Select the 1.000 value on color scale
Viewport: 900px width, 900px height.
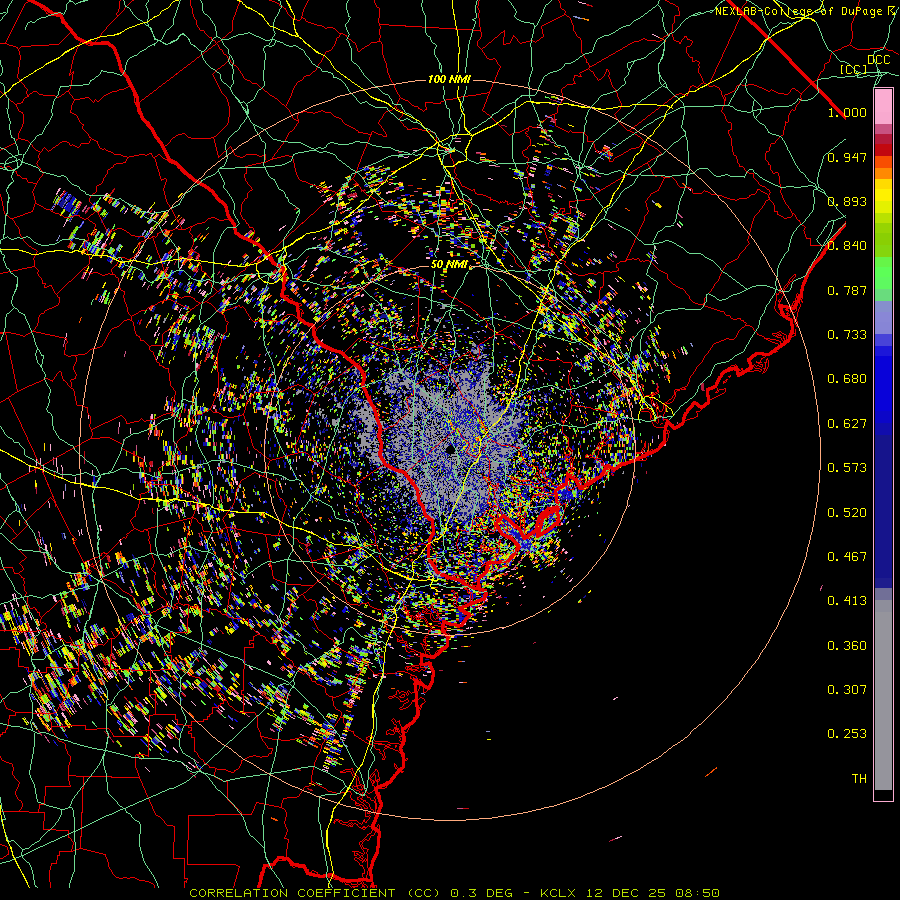pos(847,112)
